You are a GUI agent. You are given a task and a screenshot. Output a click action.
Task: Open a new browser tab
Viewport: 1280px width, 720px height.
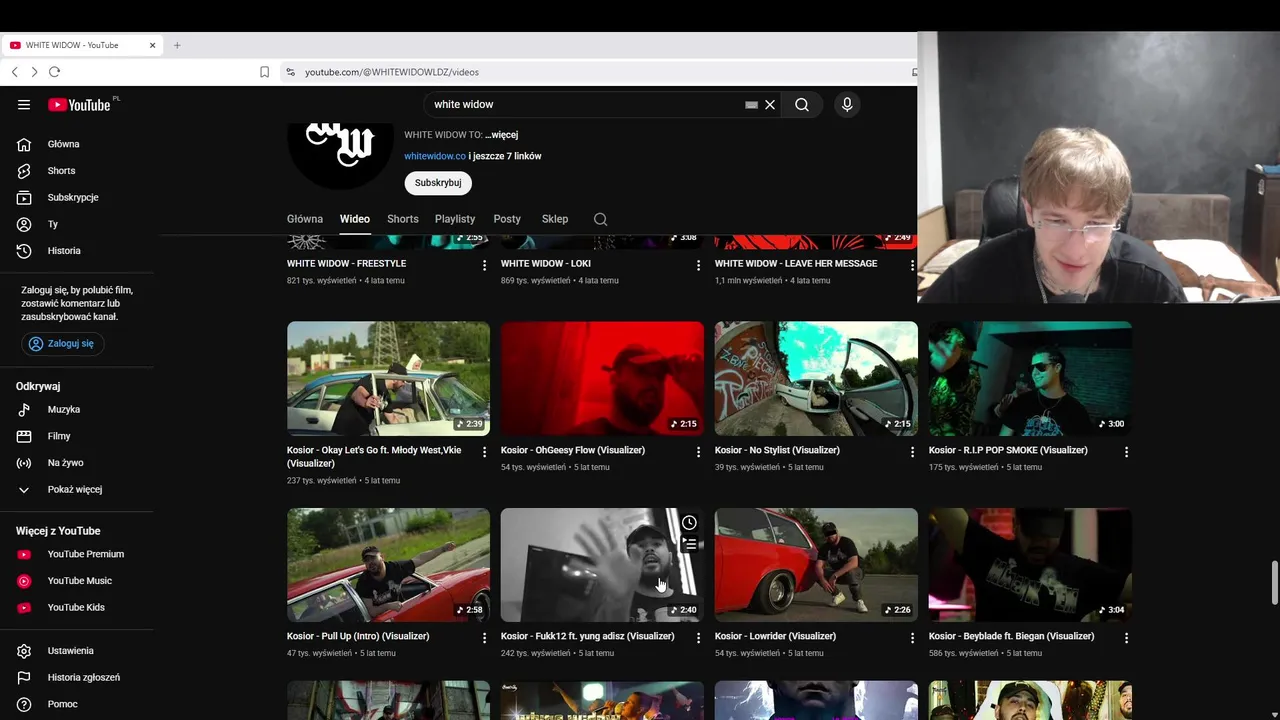click(177, 45)
